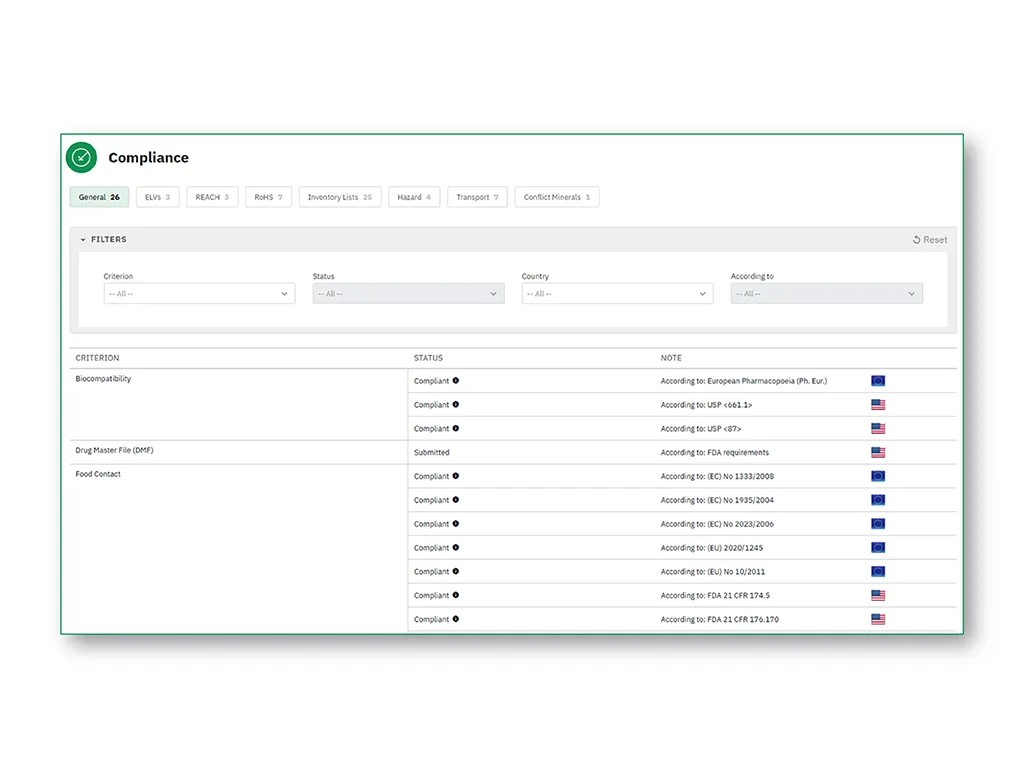This screenshot has width=1024, height=768.
Task: Click the CRITERION column header
Action: click(97, 358)
